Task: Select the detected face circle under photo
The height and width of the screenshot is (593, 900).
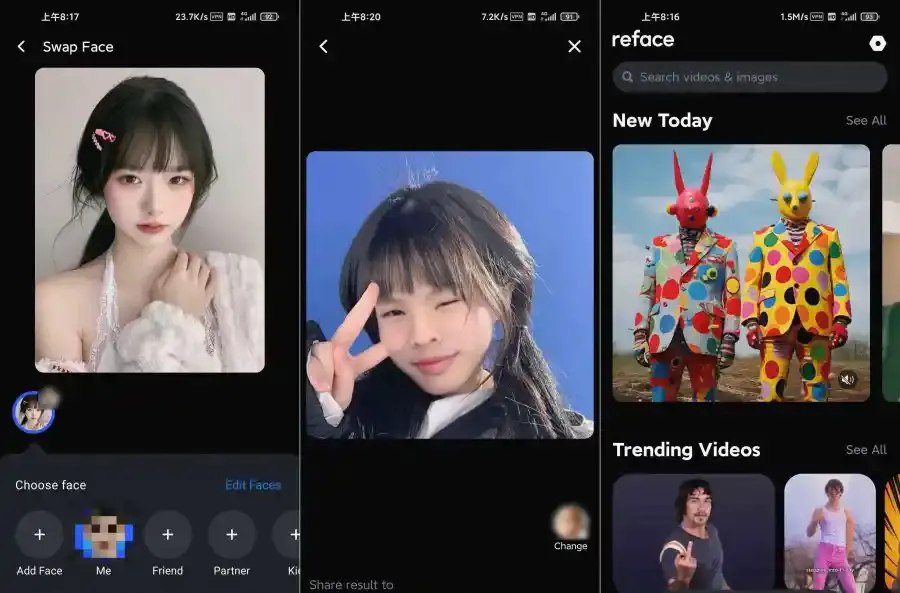Action: click(33, 411)
